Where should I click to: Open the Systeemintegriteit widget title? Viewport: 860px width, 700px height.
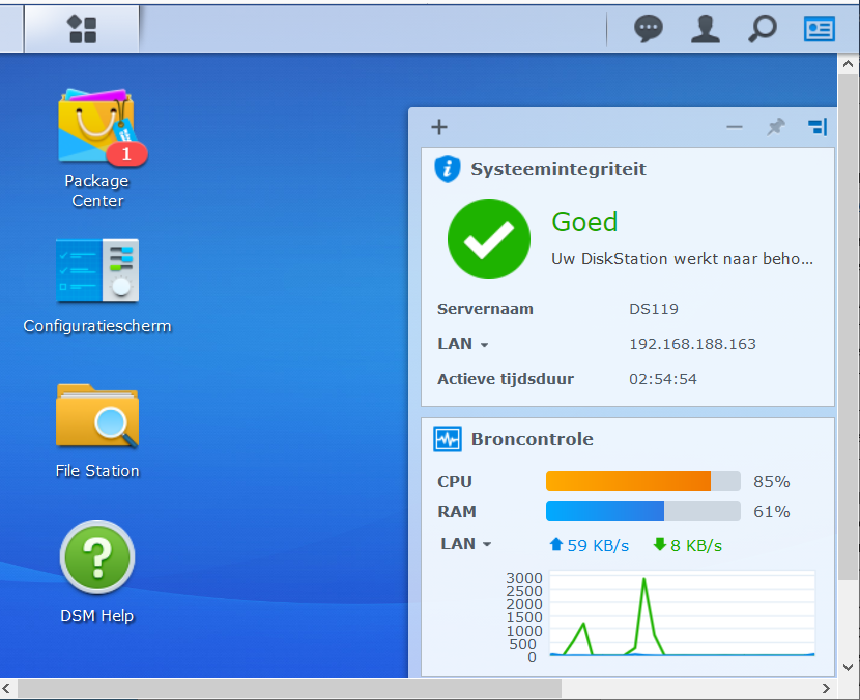pos(558,169)
